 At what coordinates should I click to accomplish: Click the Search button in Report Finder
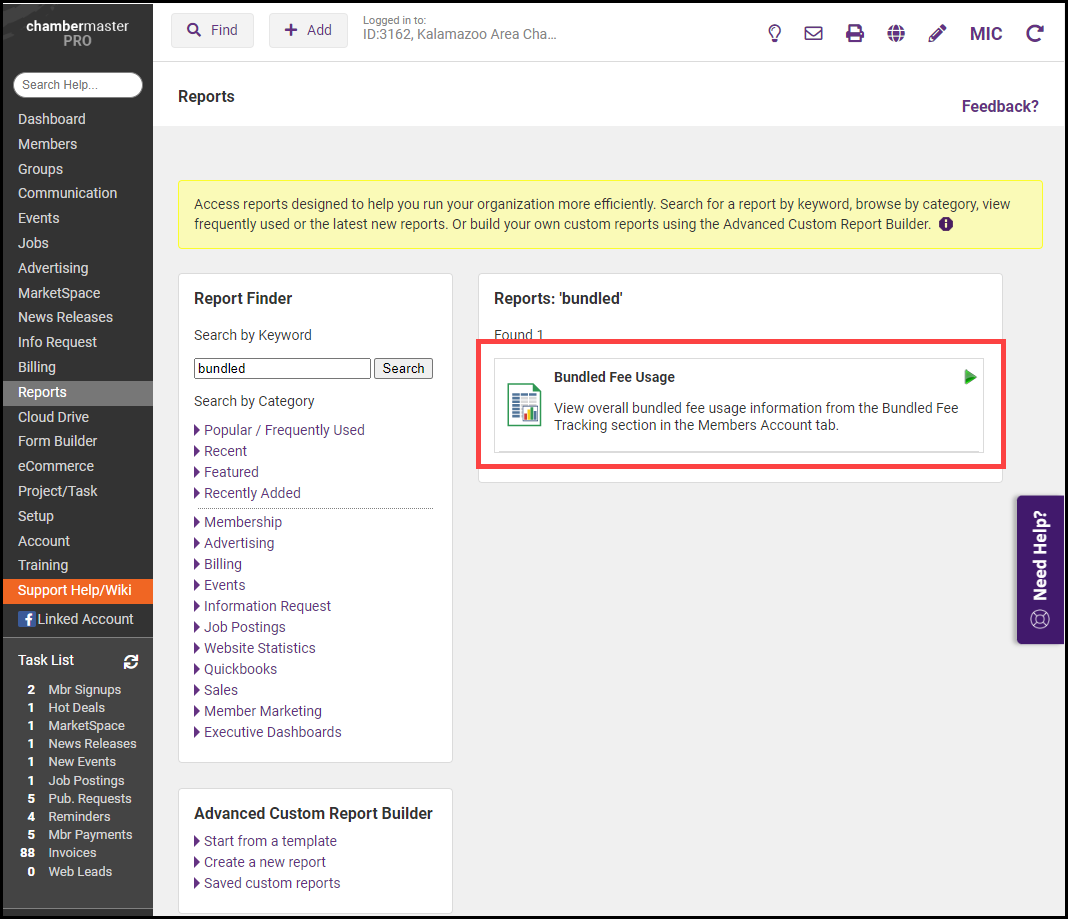pyautogui.click(x=403, y=368)
